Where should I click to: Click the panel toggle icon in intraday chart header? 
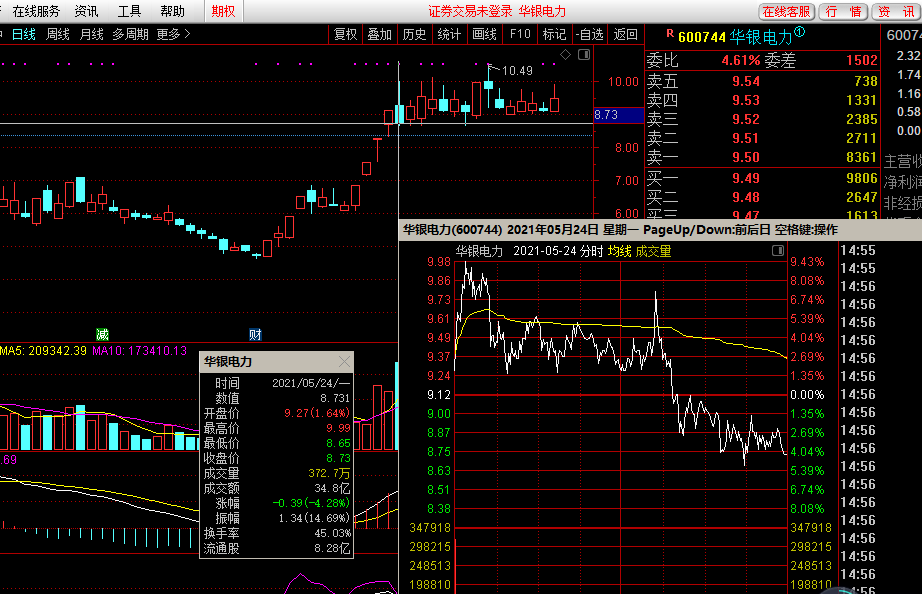tap(778, 251)
